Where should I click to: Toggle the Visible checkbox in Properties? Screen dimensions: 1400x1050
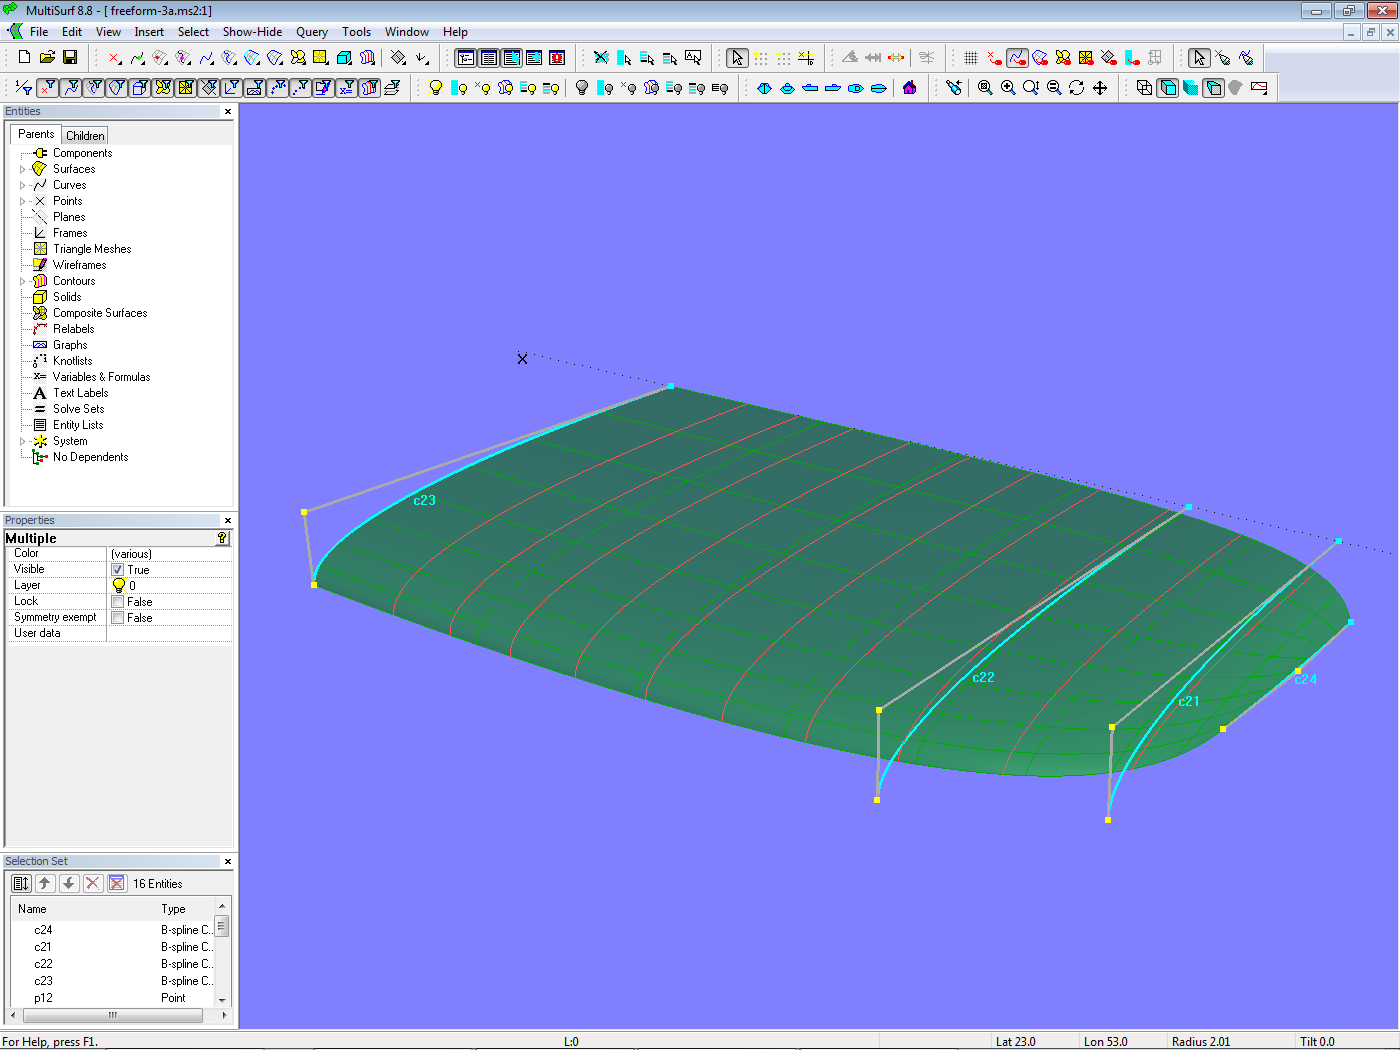pos(118,570)
